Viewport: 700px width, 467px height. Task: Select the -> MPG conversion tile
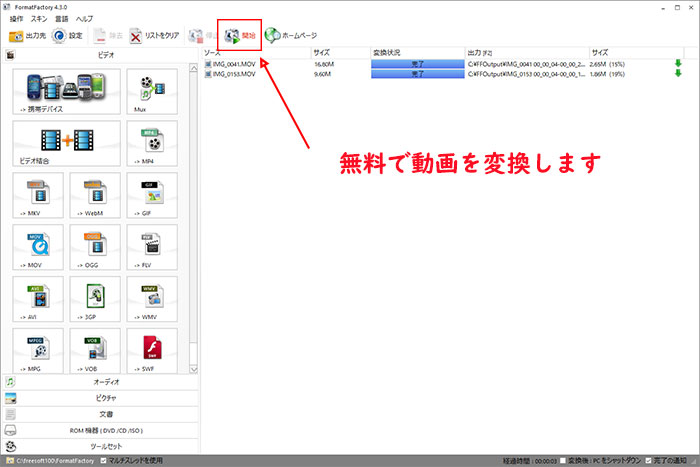(38, 350)
